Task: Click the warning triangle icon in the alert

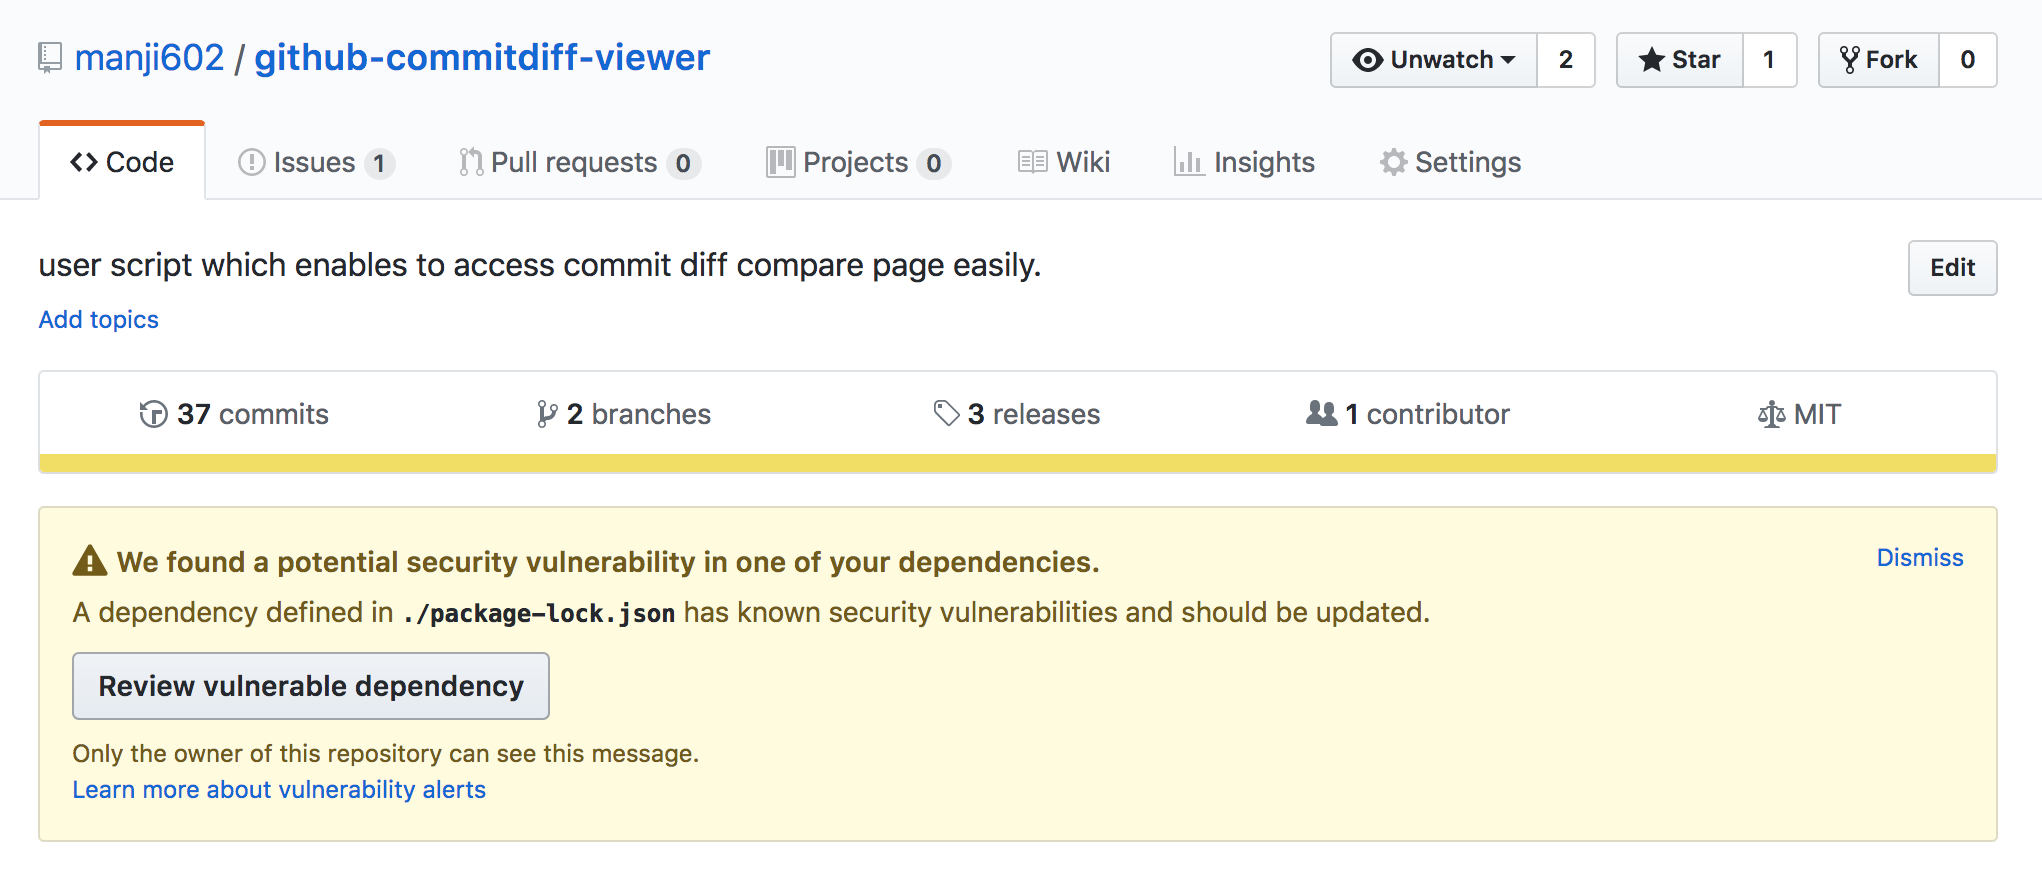Action: (90, 561)
